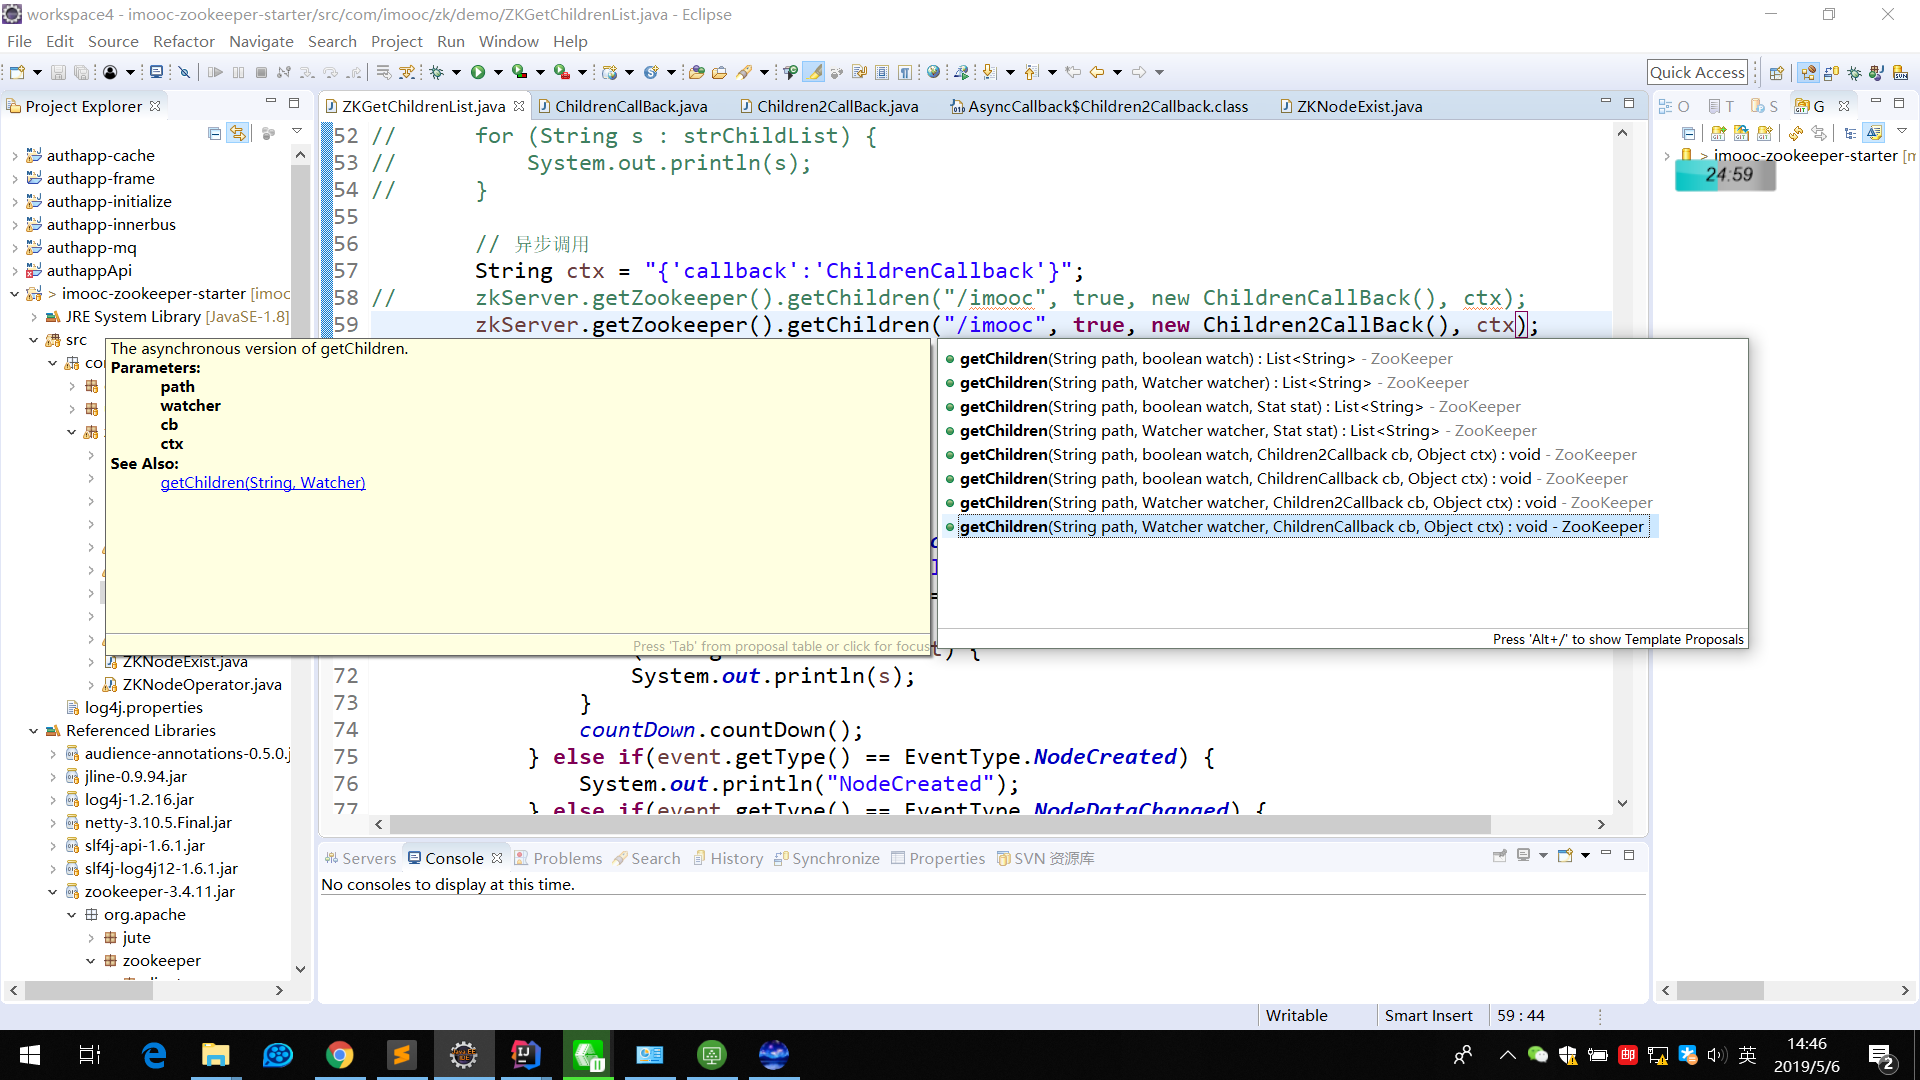Toggle Link with Editor in Project Explorer
This screenshot has width=1920, height=1080.
click(238, 133)
